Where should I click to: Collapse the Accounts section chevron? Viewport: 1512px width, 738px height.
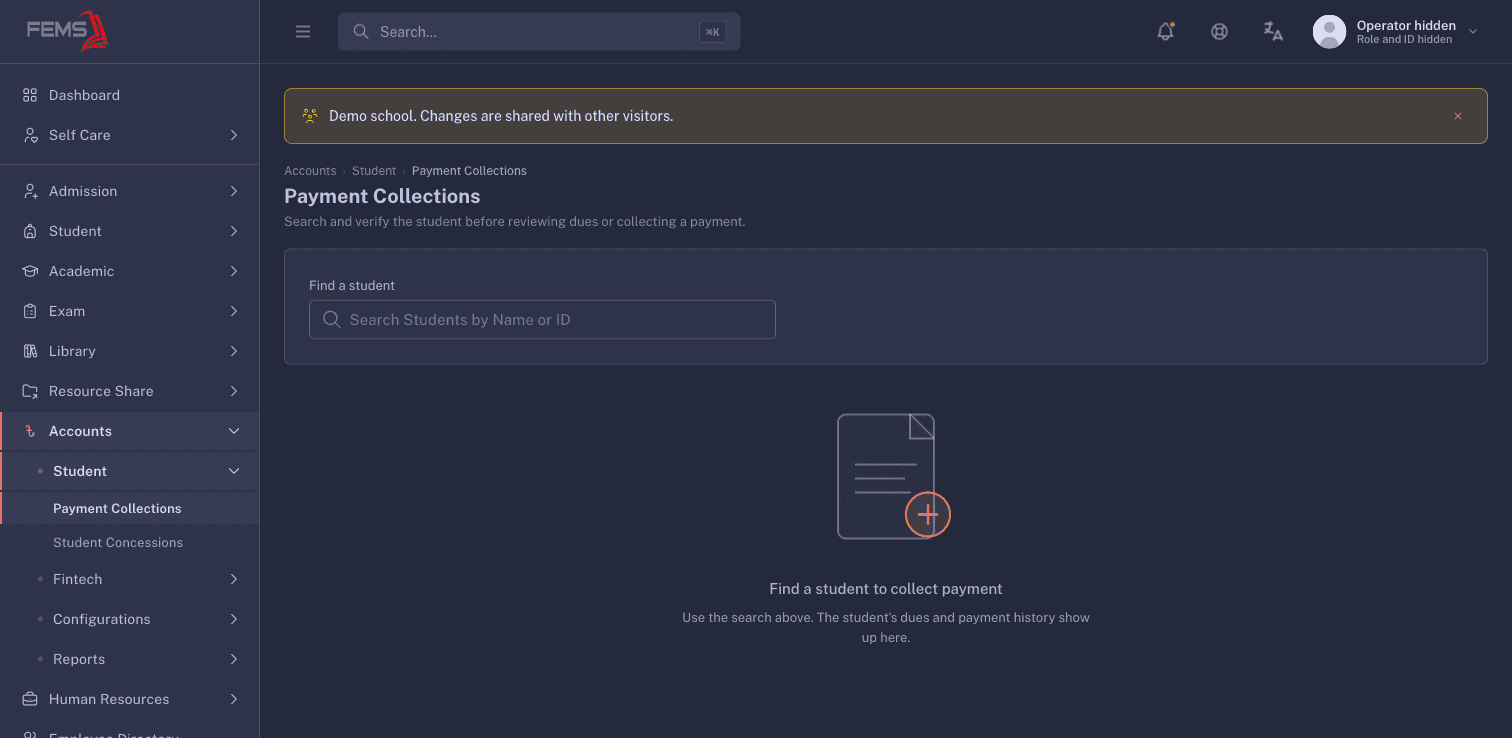pyautogui.click(x=234, y=431)
